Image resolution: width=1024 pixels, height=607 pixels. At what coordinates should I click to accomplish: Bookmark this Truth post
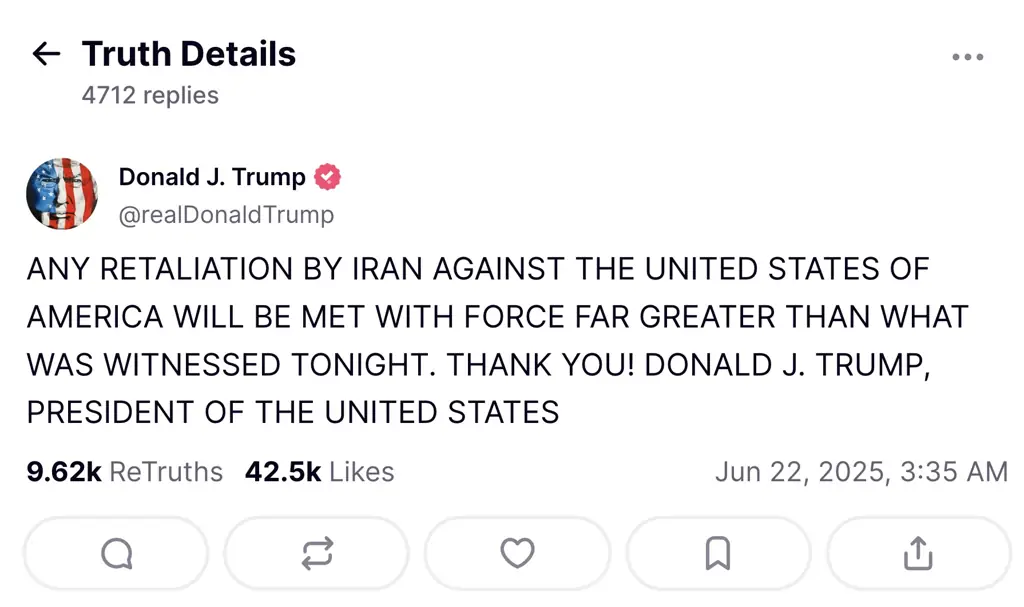(717, 553)
